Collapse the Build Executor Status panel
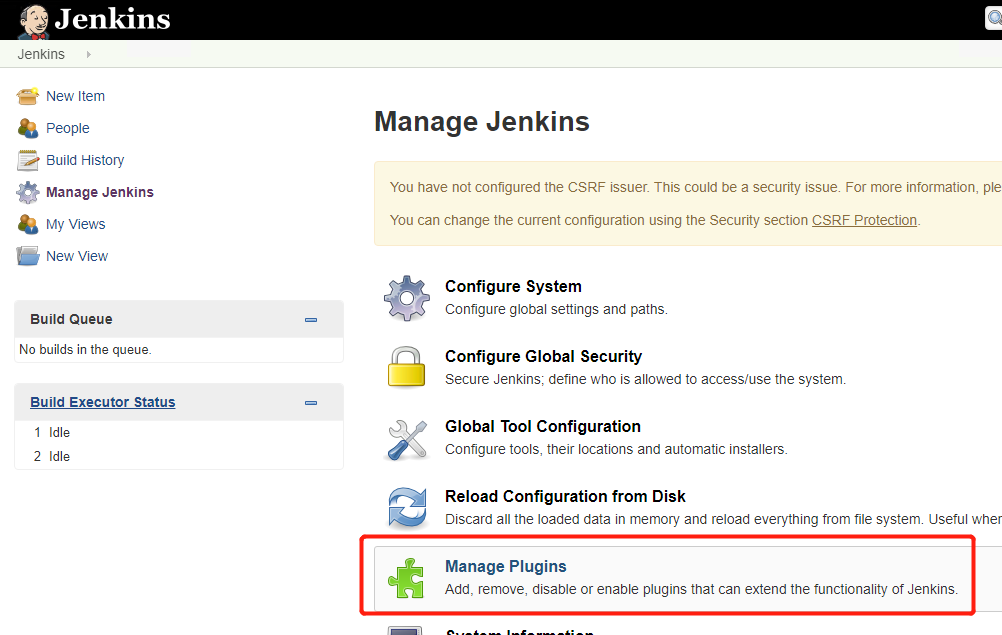 pyautogui.click(x=311, y=403)
